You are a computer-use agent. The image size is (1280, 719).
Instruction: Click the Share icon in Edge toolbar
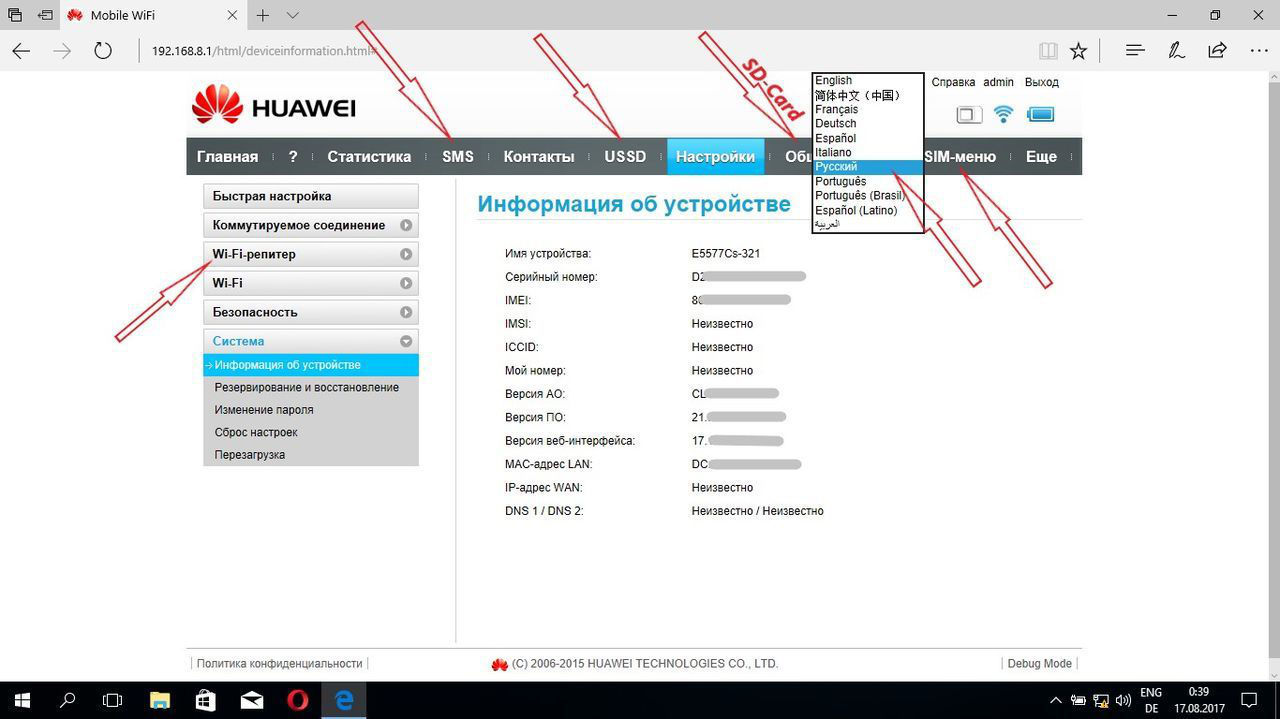(1217, 50)
